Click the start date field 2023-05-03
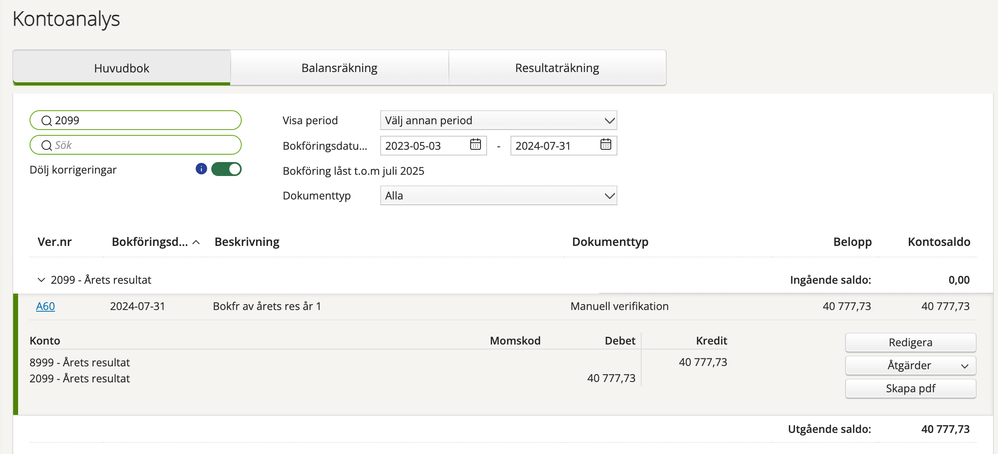This screenshot has width=998, height=454. pyautogui.click(x=433, y=145)
